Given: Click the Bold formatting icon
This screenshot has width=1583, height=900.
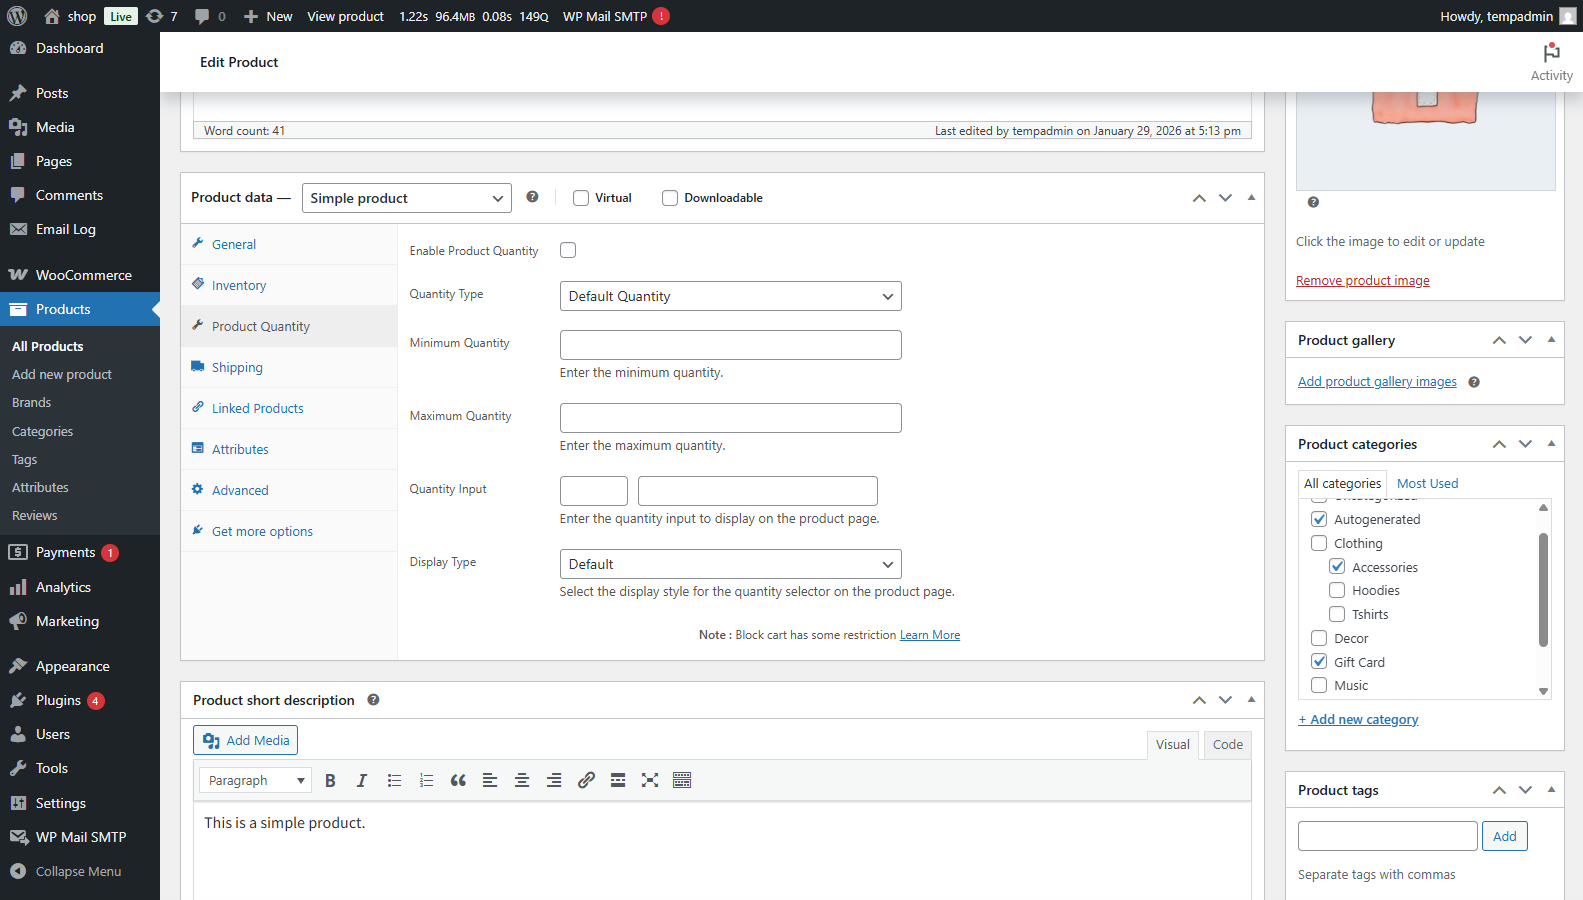Looking at the screenshot, I should tap(330, 781).
